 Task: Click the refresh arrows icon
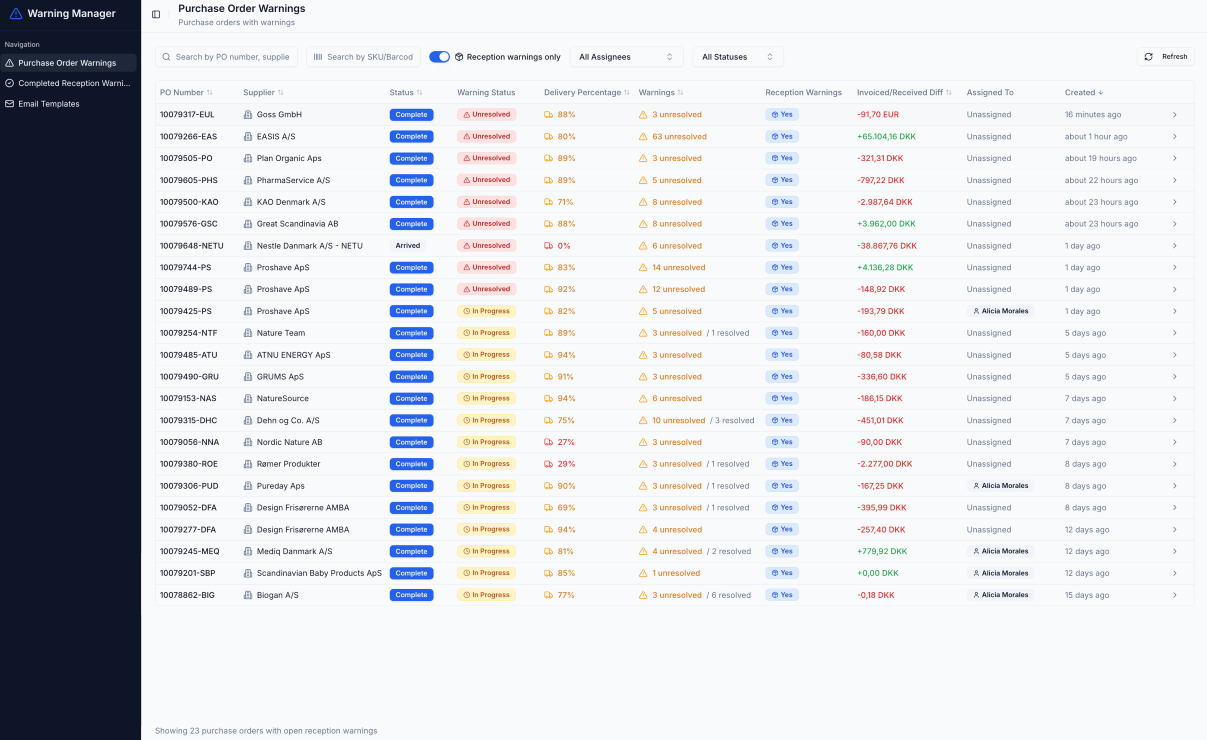(x=1149, y=57)
